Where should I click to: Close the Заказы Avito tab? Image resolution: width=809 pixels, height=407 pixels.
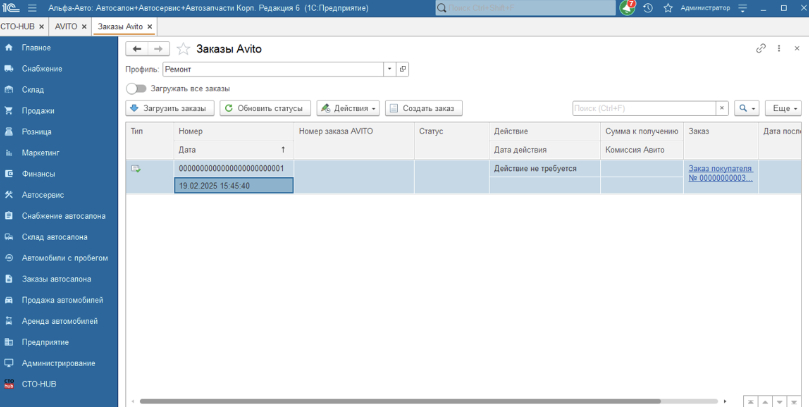click(x=150, y=27)
